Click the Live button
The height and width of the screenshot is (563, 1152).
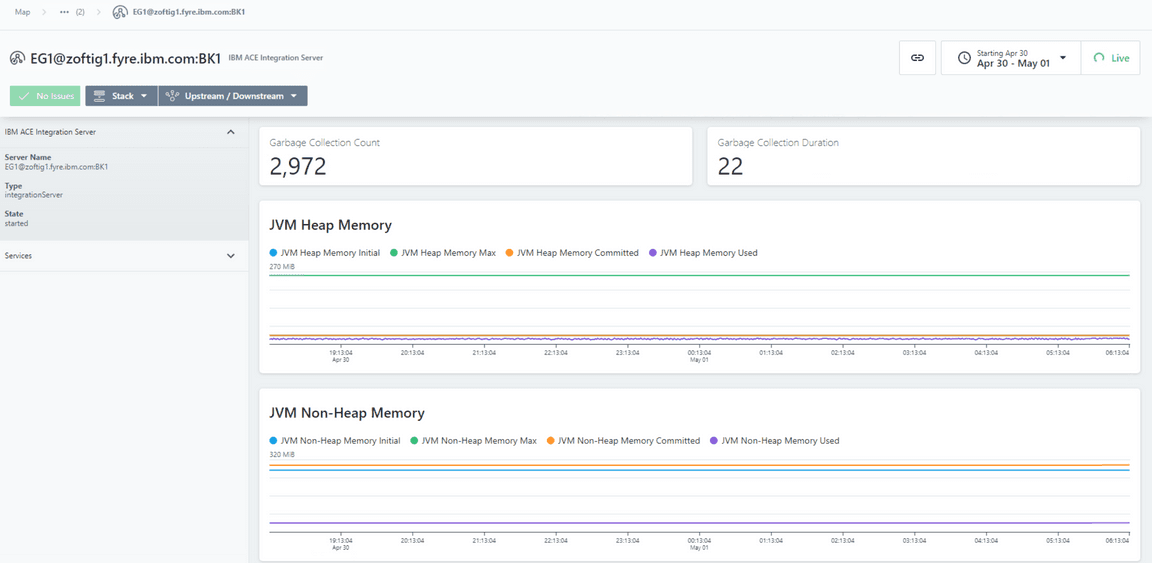coord(1111,58)
